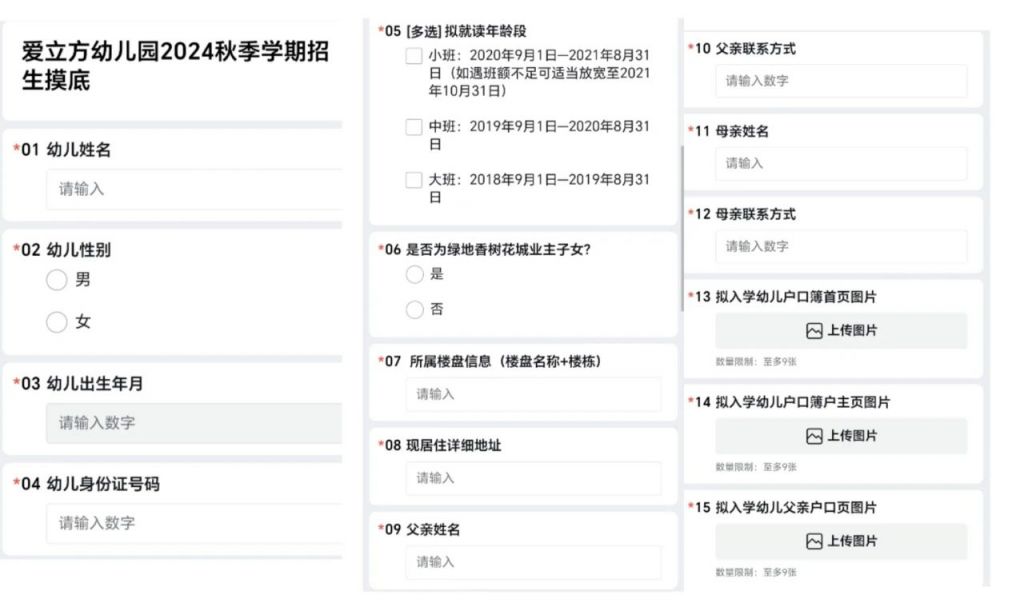Check the 中班 age group checkbox
Image resolution: width=1024 pixels, height=611 pixels.
414,127
